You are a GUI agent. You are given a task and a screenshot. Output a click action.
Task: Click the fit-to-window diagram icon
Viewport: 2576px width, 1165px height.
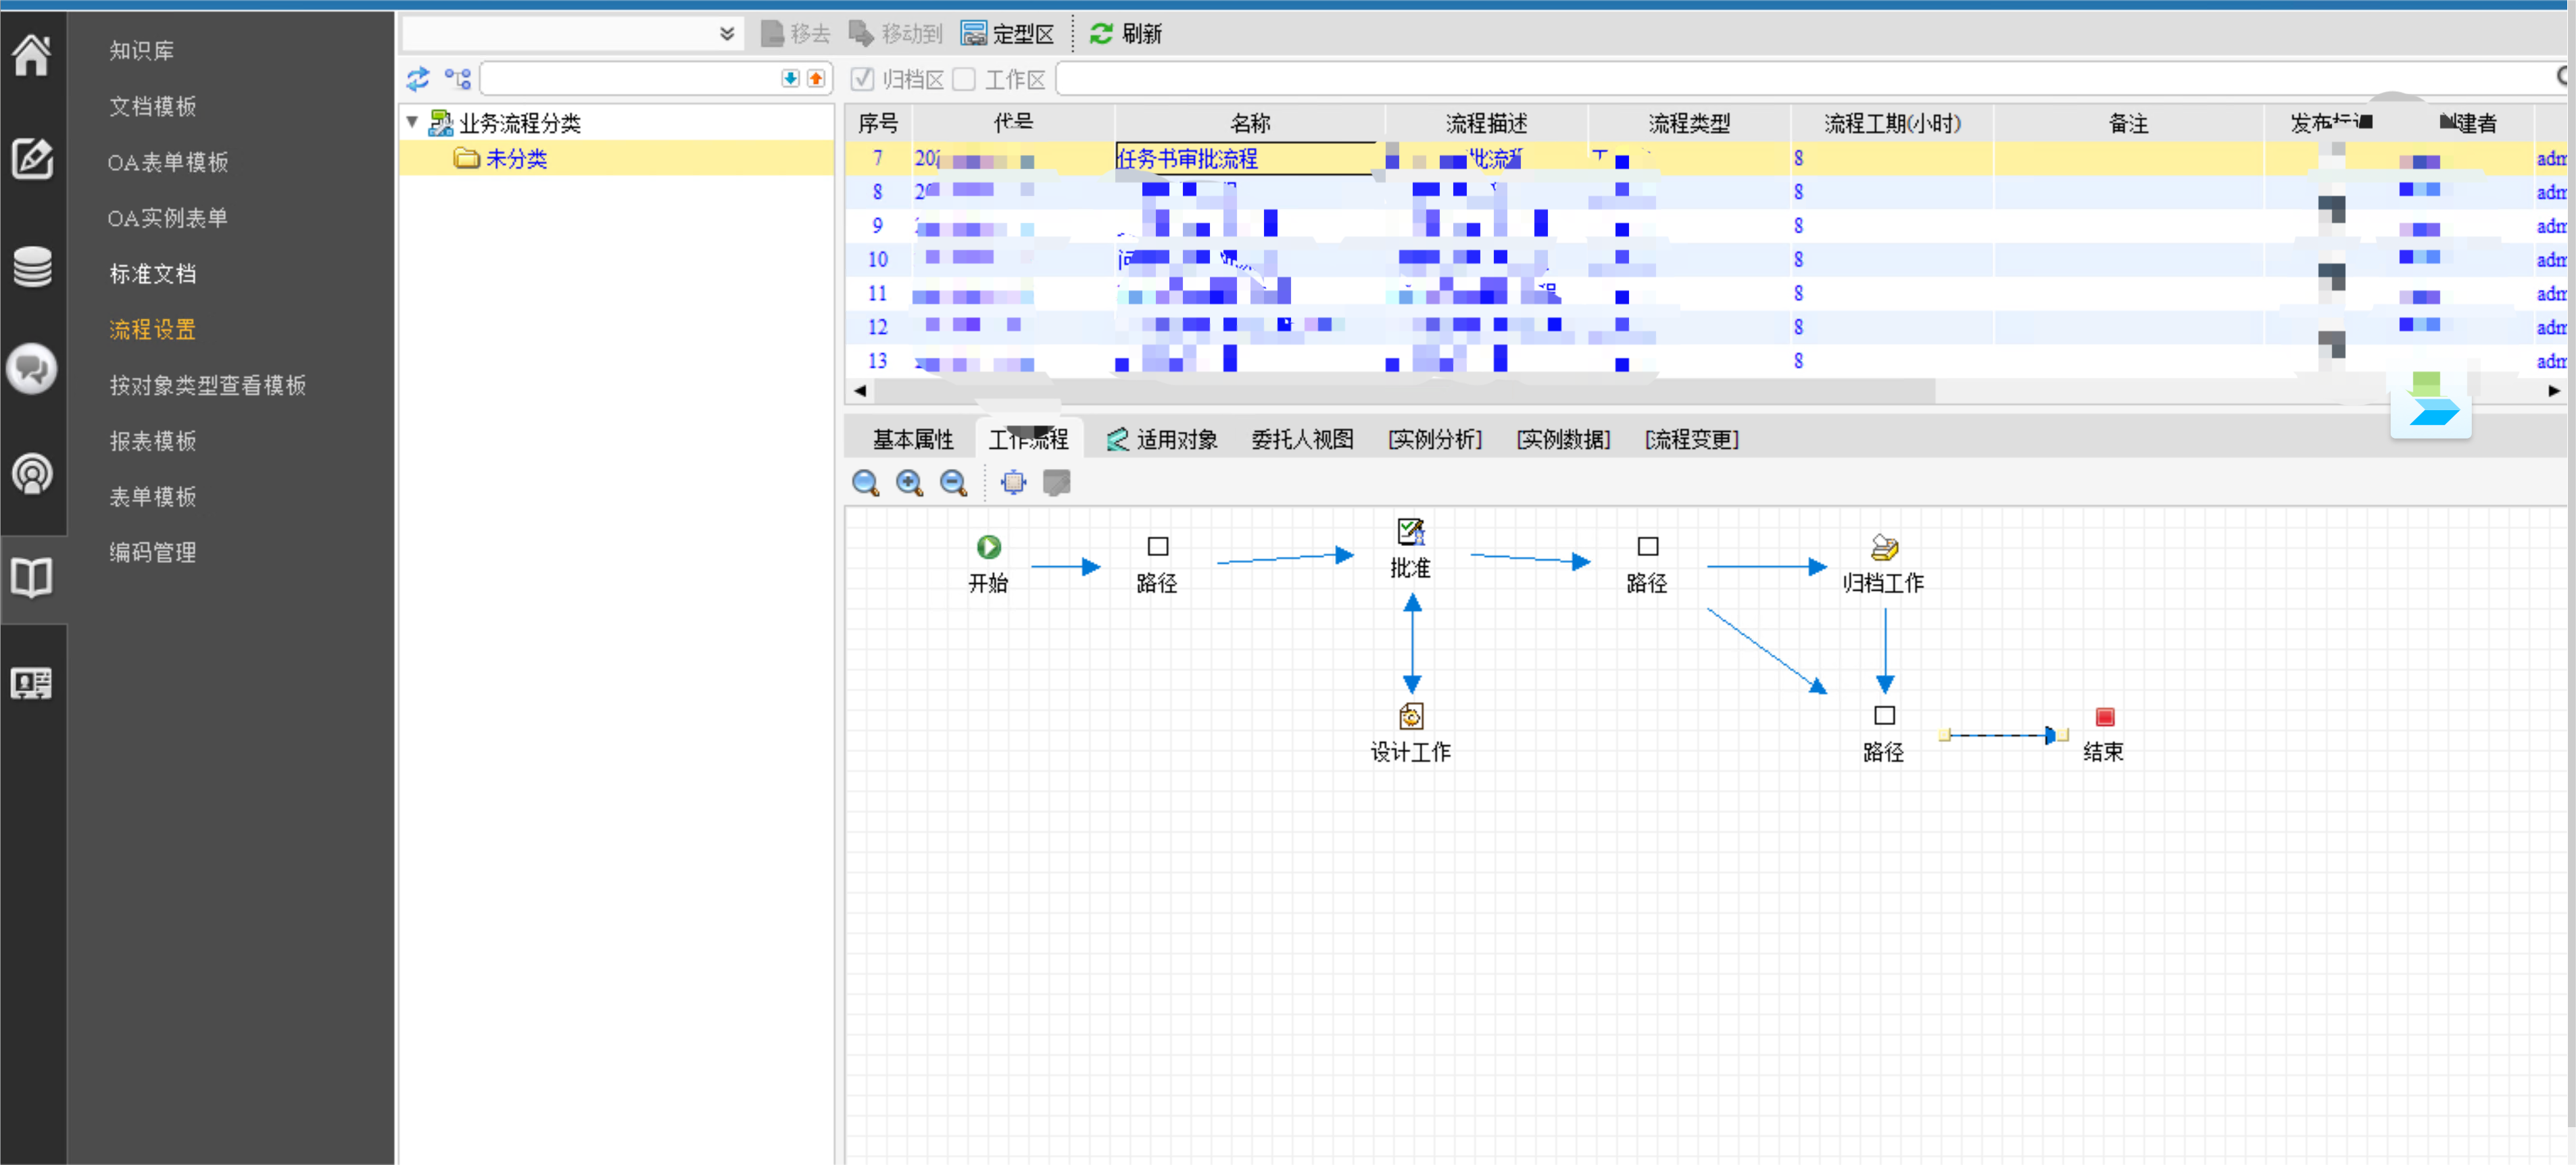point(1012,483)
